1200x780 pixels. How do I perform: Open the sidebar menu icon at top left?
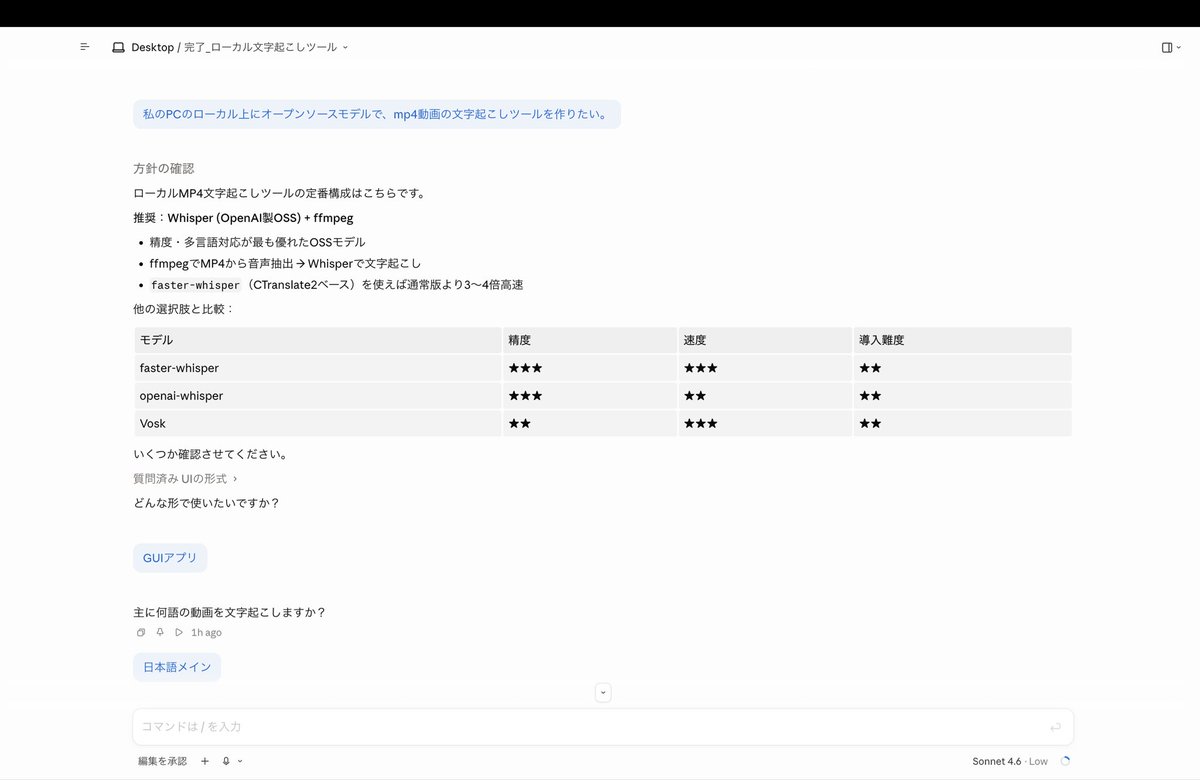[85, 47]
